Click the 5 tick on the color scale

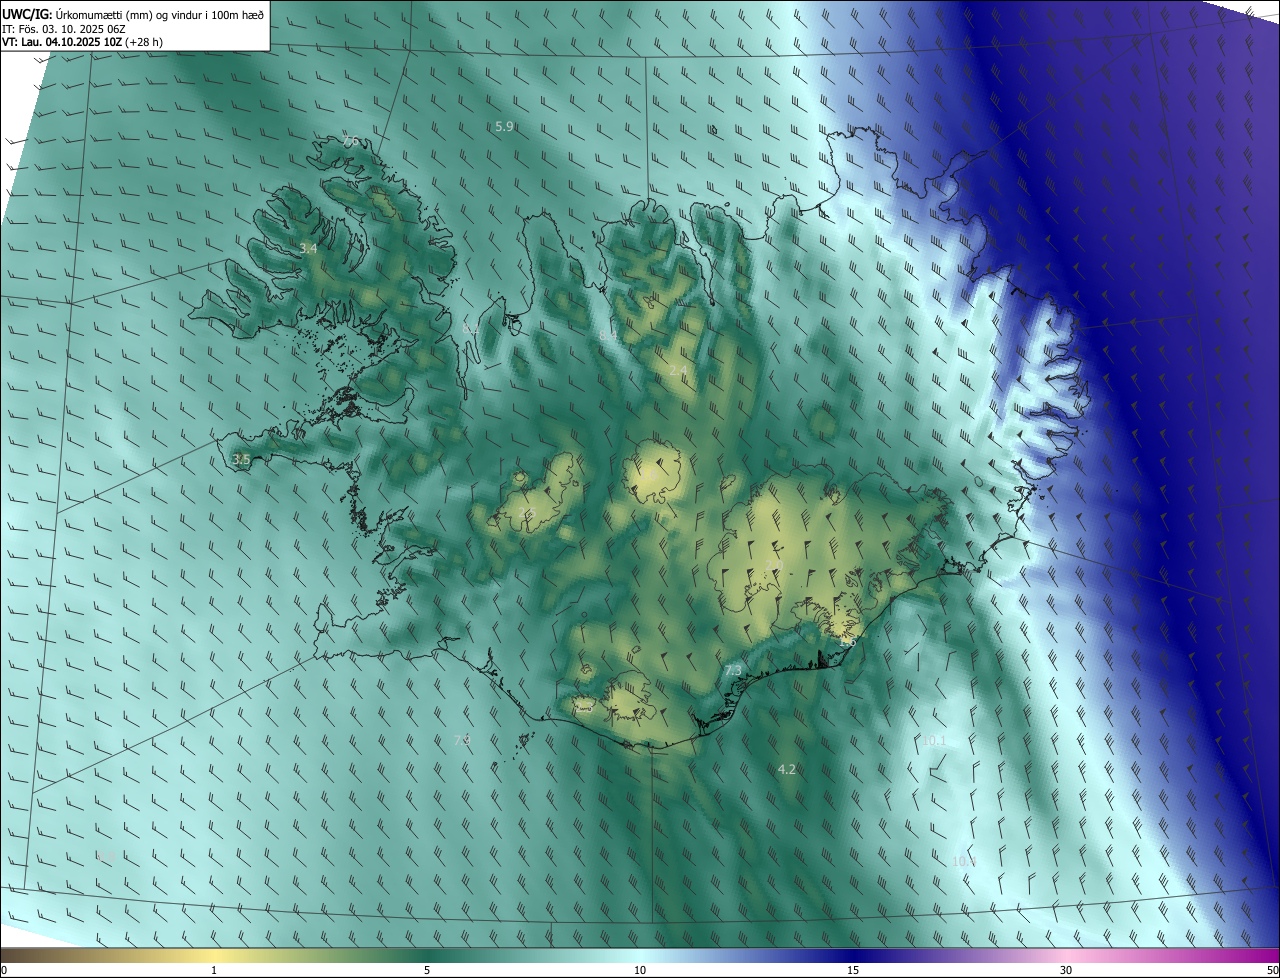point(427,970)
